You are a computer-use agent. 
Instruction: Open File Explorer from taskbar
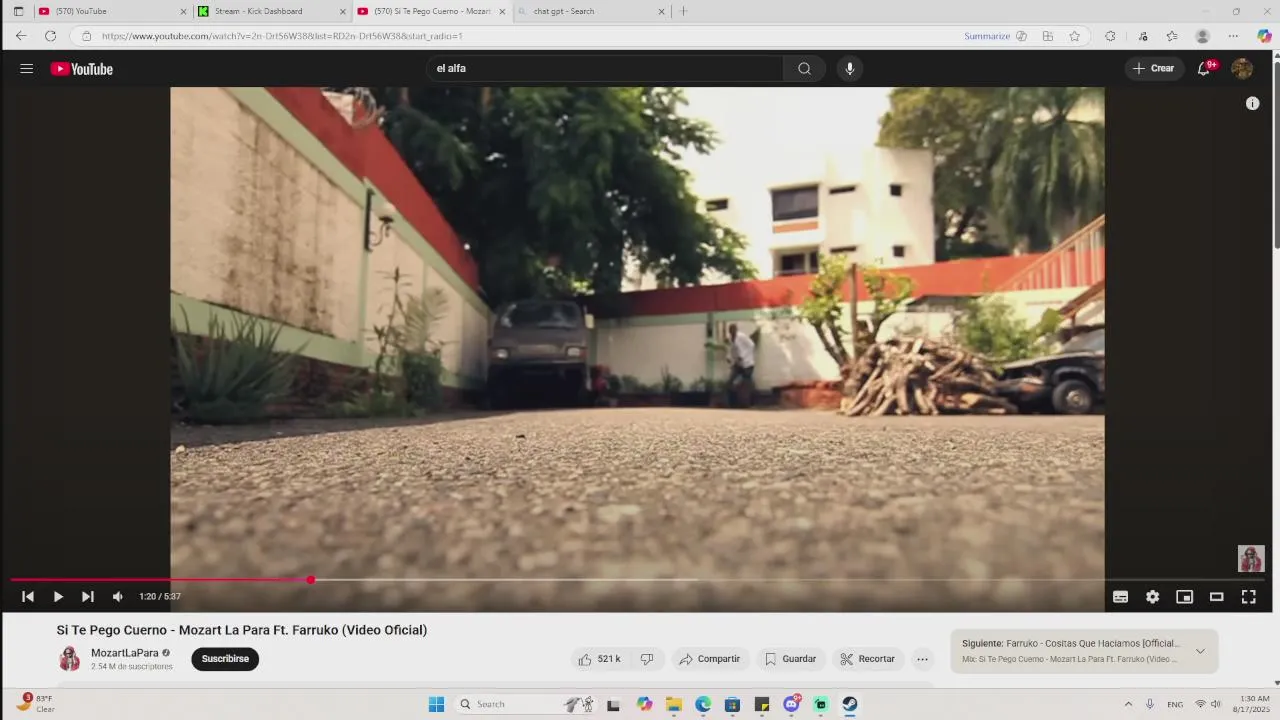pyautogui.click(x=674, y=704)
